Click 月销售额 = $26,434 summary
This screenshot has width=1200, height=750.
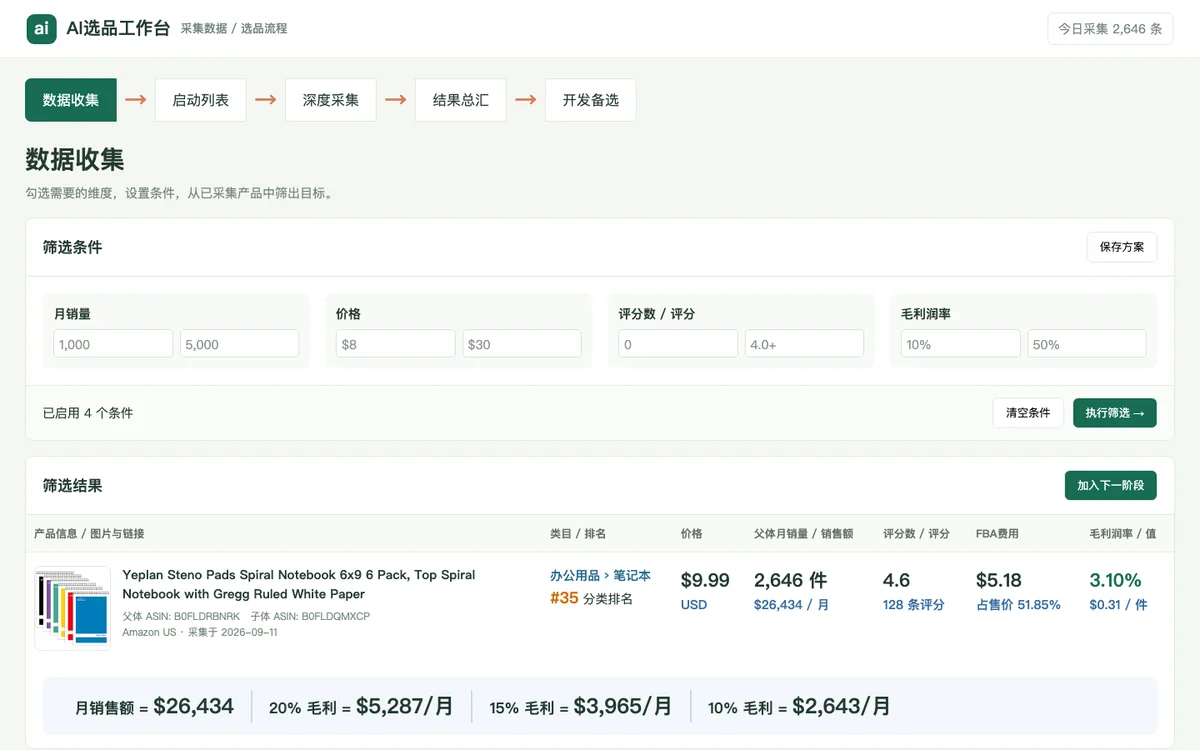pos(154,706)
